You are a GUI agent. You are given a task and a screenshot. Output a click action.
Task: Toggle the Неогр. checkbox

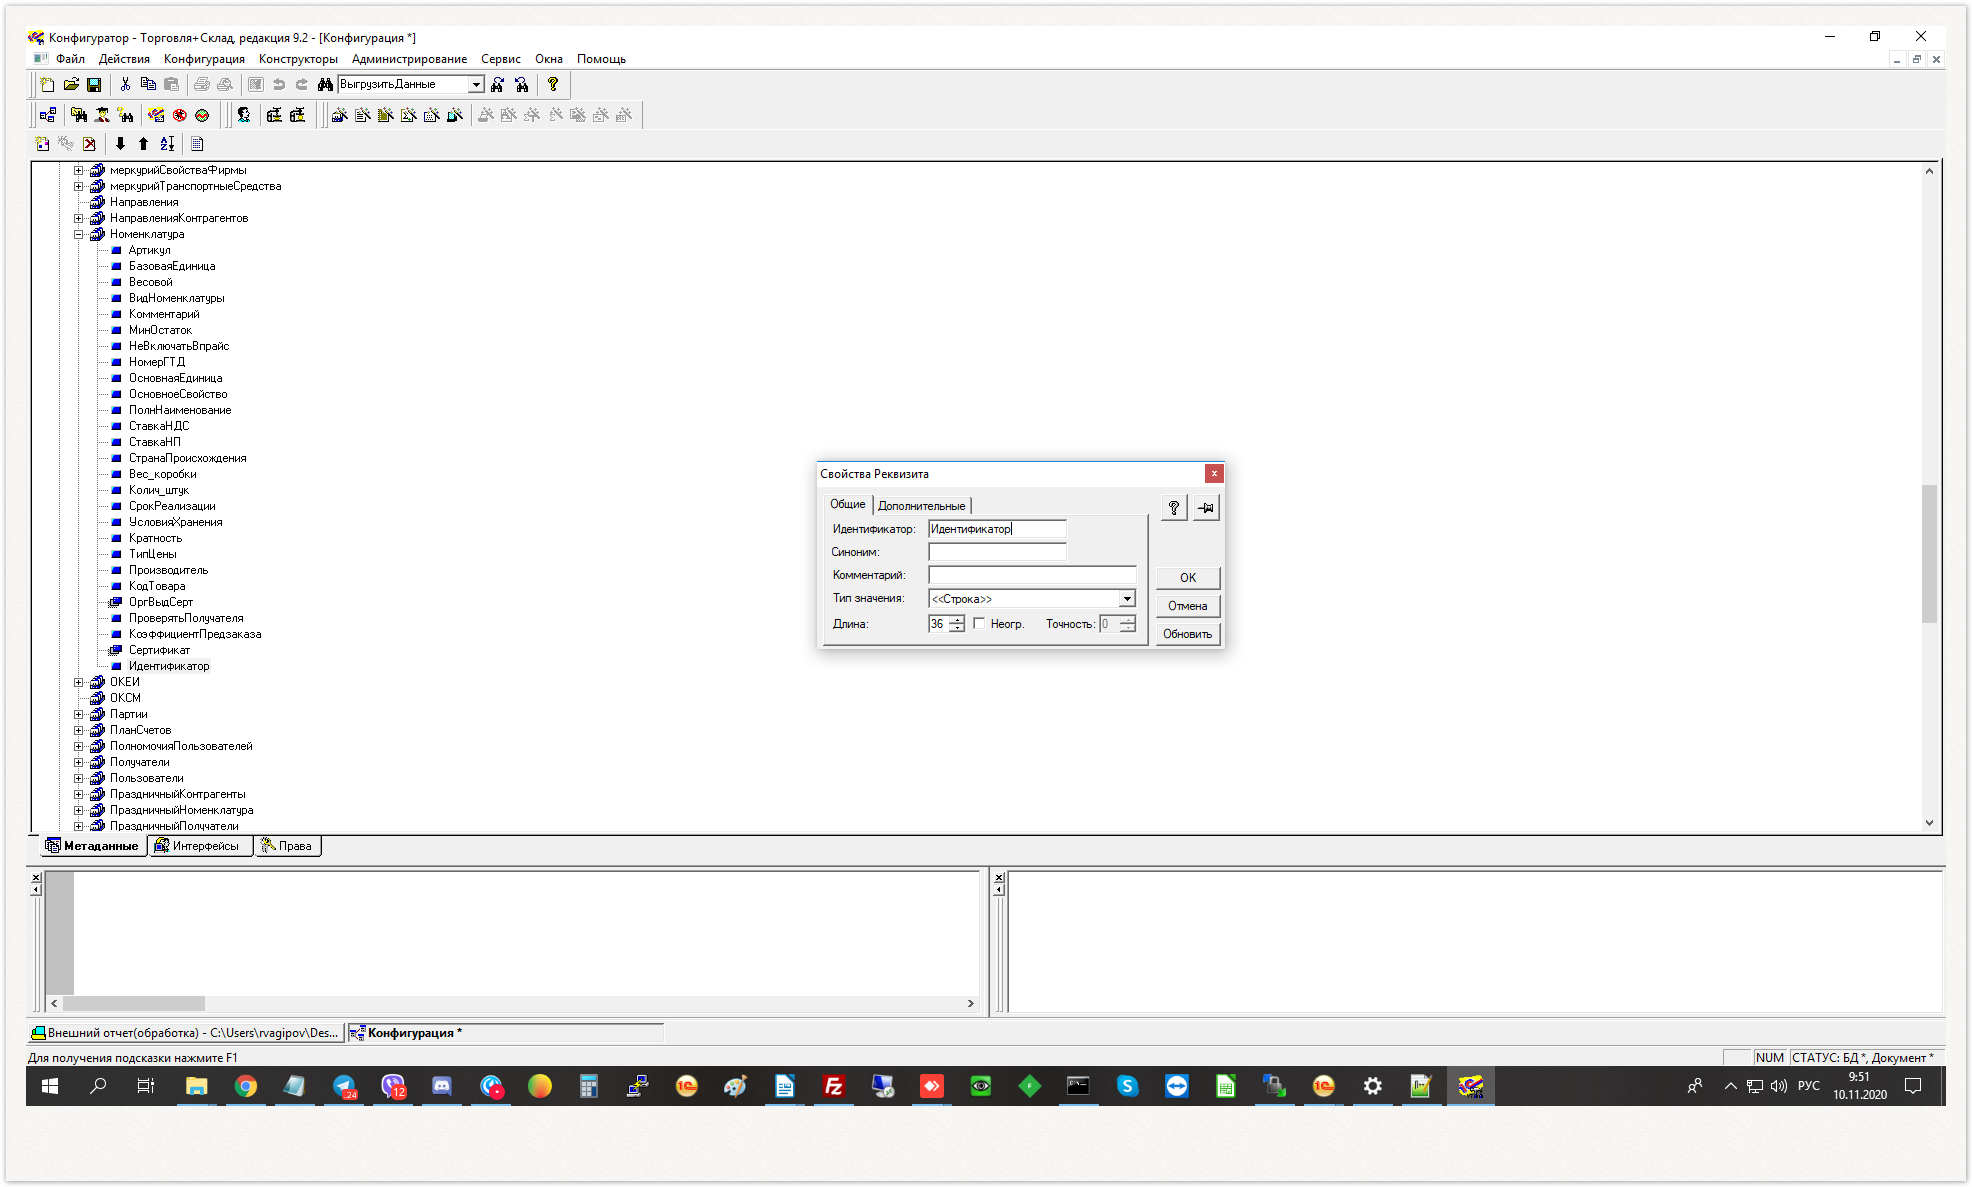coord(979,623)
